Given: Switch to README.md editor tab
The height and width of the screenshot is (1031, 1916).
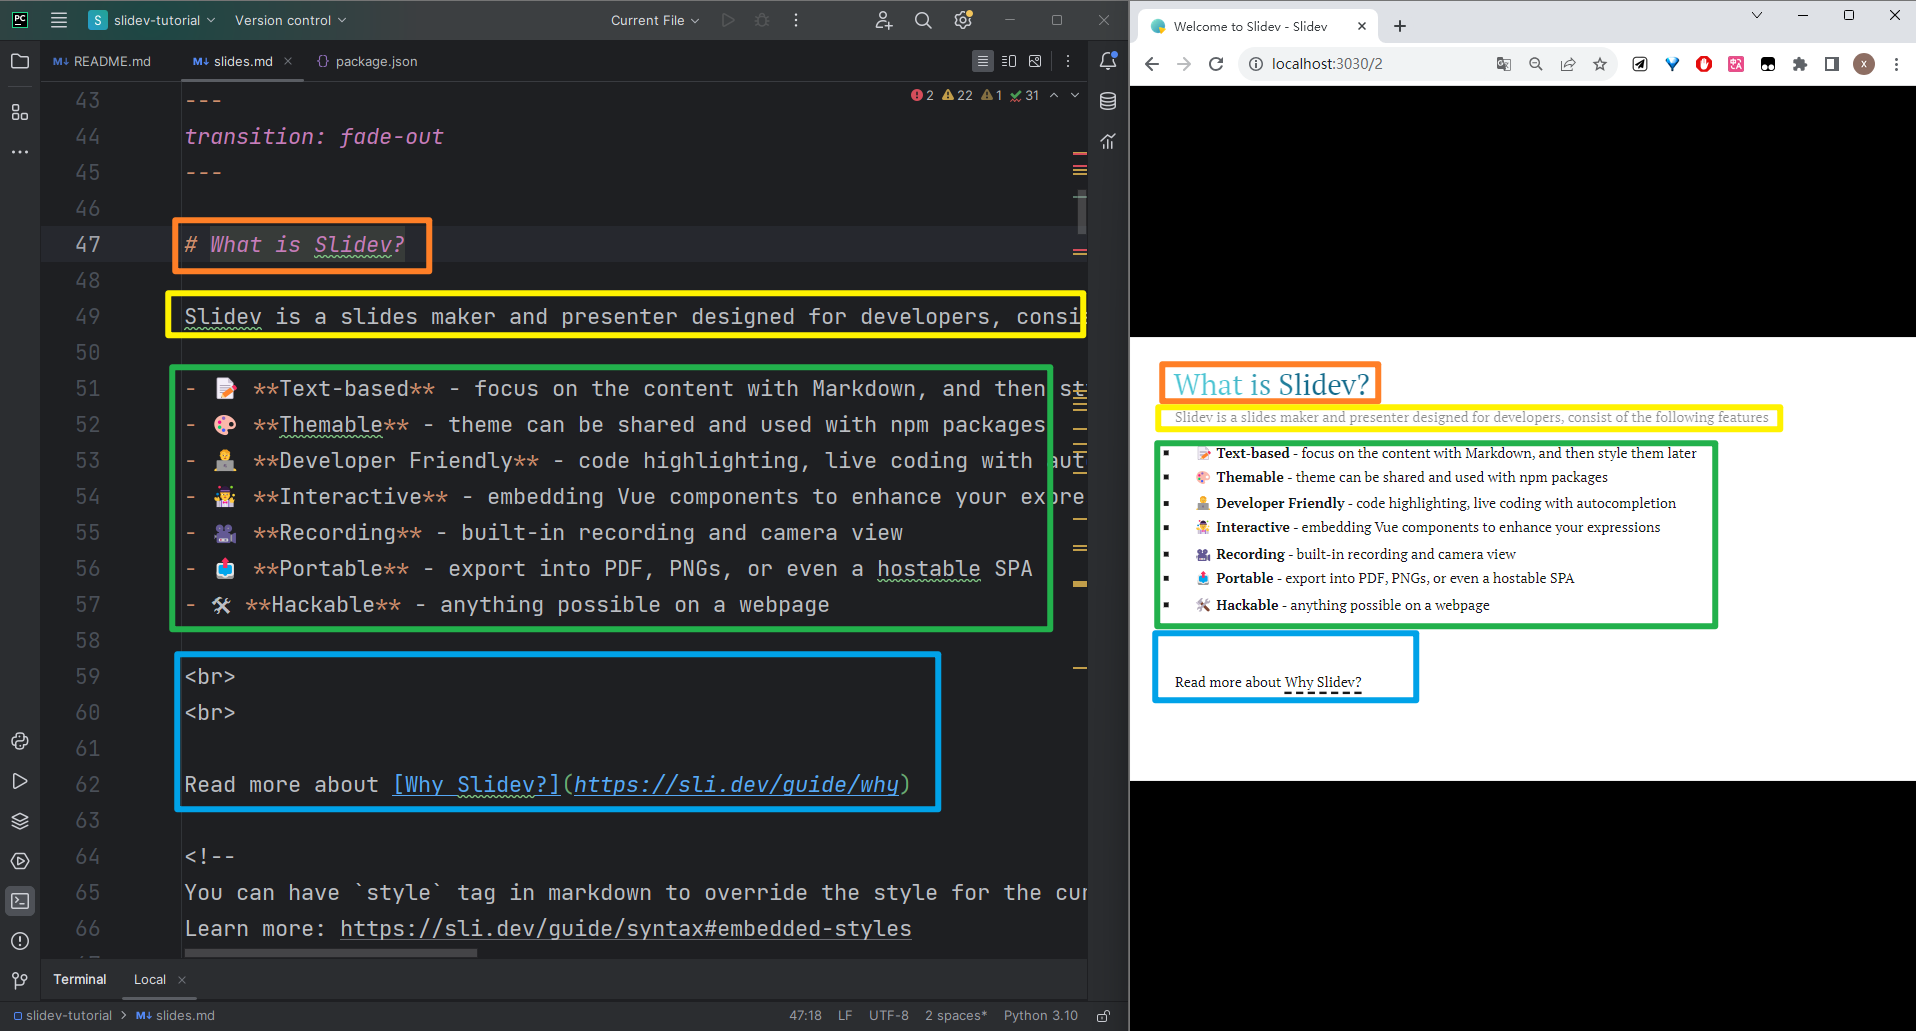Looking at the screenshot, I should click(x=102, y=62).
